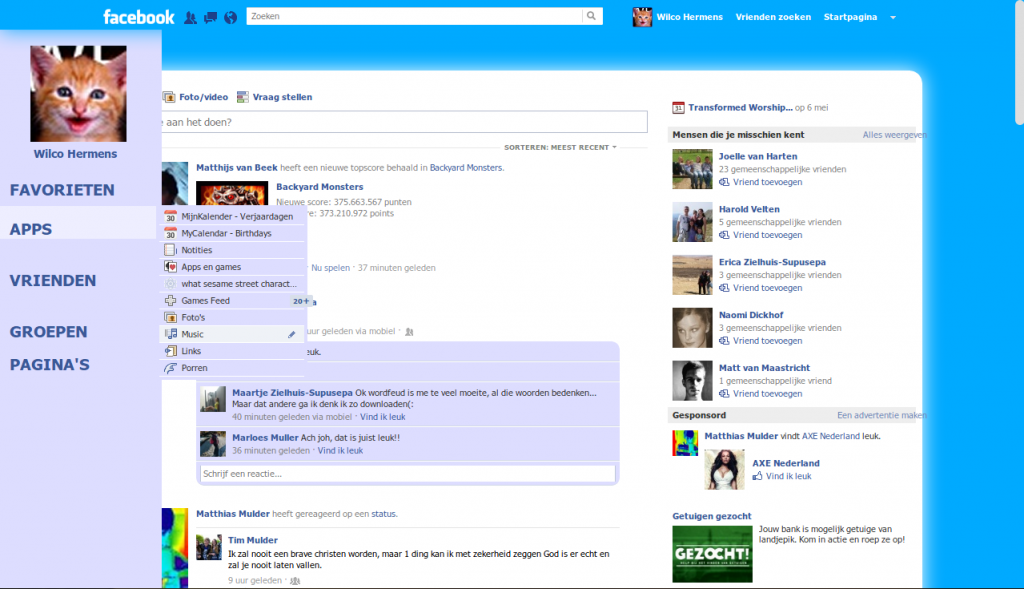Click the status update text box
Image resolution: width=1024 pixels, height=589 pixels.
tap(405, 122)
